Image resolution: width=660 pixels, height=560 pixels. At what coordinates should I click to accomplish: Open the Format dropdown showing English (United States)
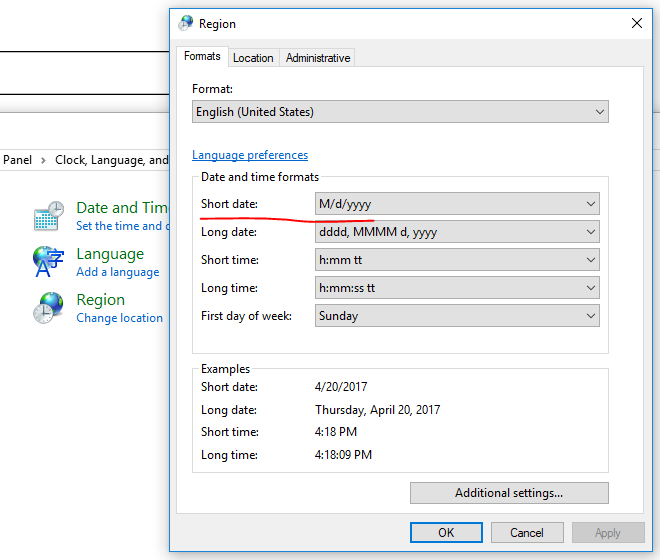pyautogui.click(x=400, y=112)
